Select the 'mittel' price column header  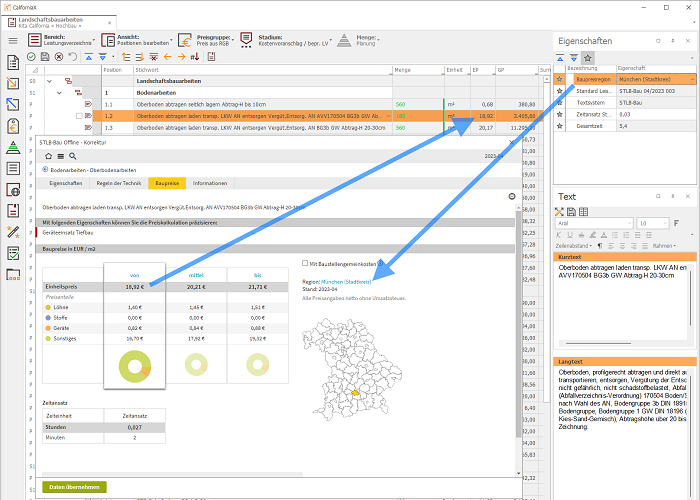click(x=196, y=275)
